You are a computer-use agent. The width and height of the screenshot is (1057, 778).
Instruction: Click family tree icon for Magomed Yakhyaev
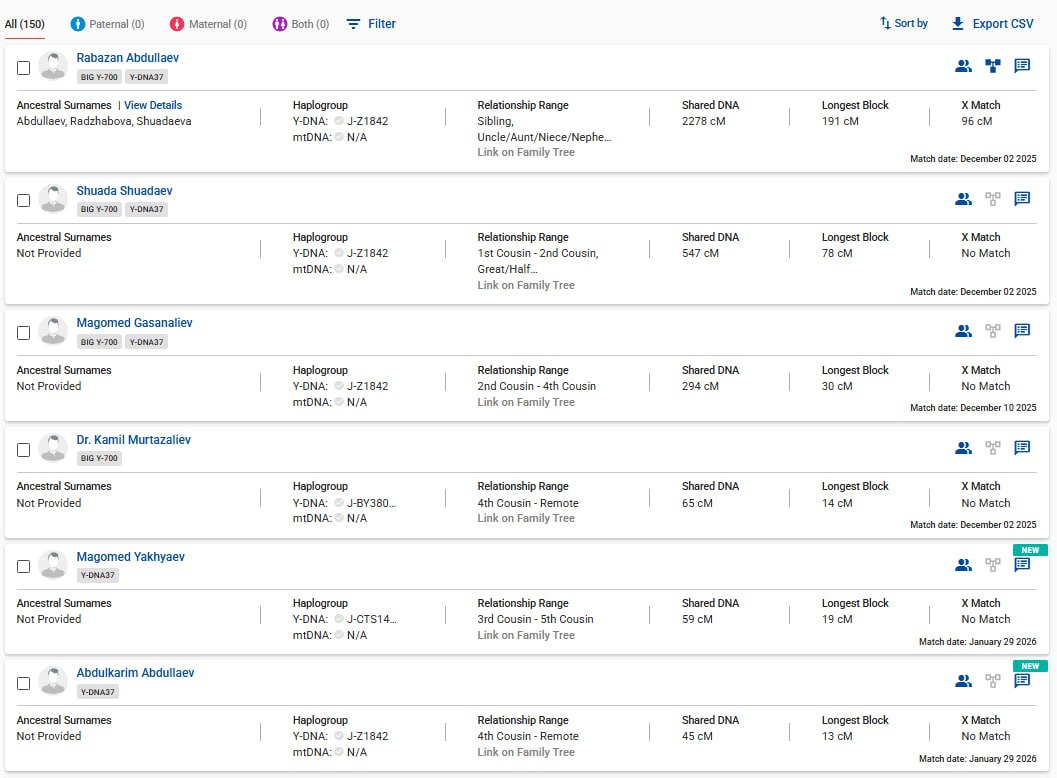(x=992, y=564)
